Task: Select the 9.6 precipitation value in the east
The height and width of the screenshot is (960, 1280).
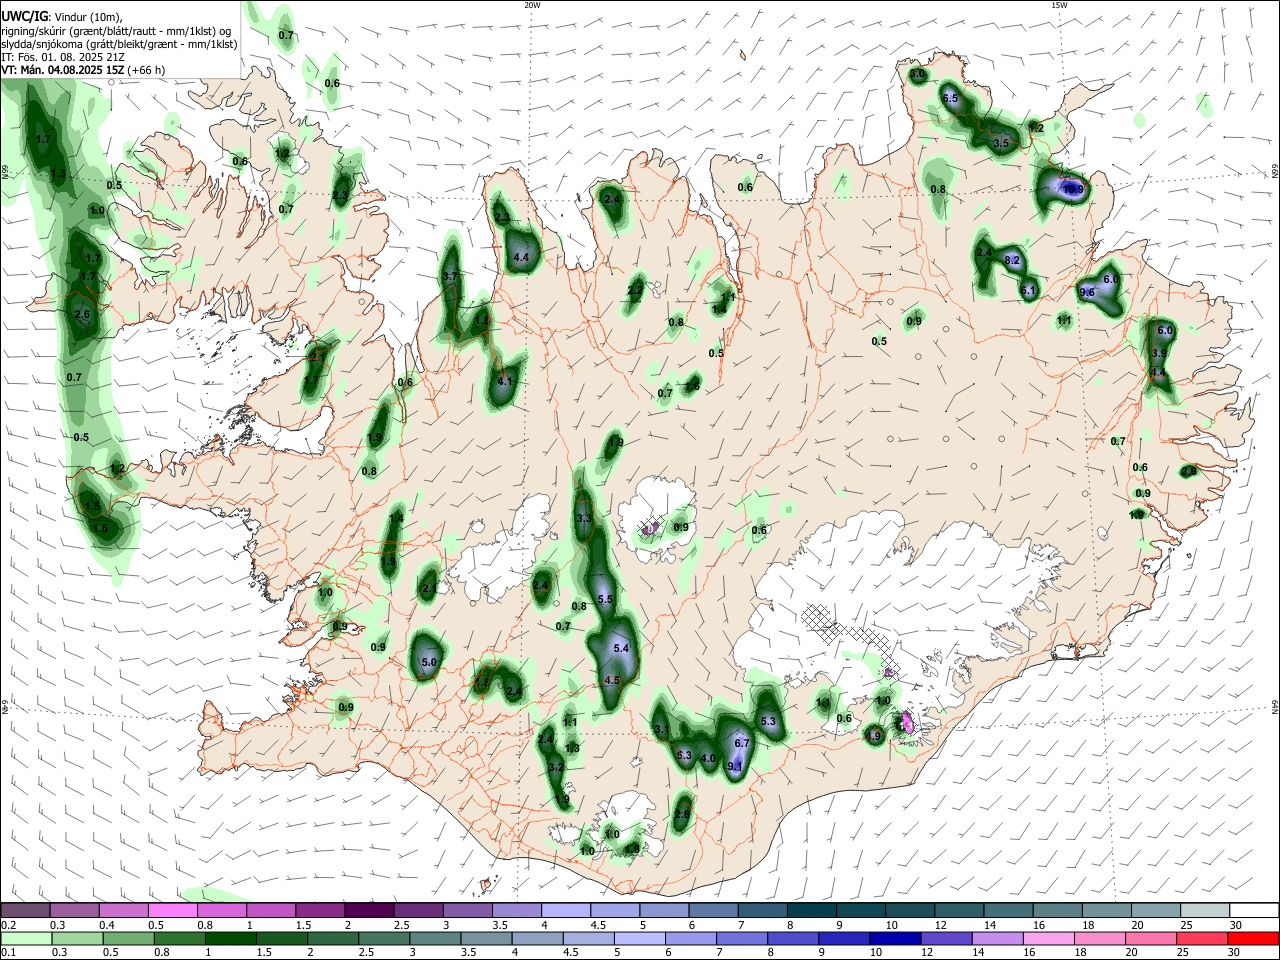Action: [1087, 292]
